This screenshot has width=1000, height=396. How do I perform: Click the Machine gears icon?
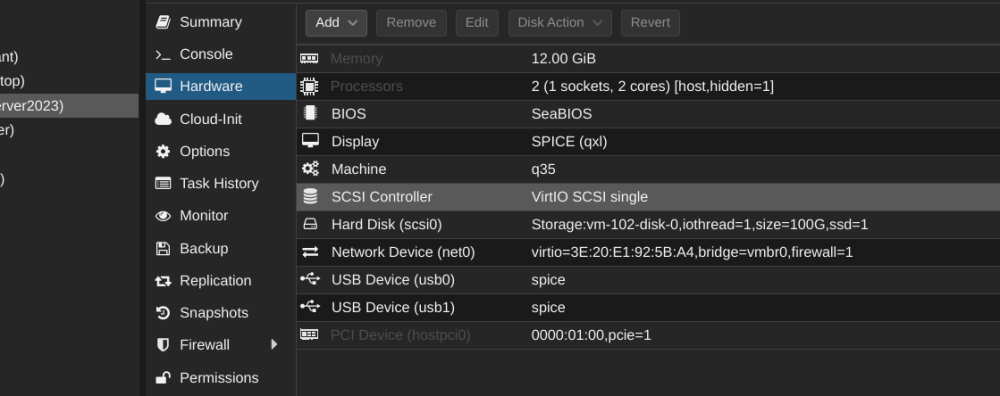point(310,169)
